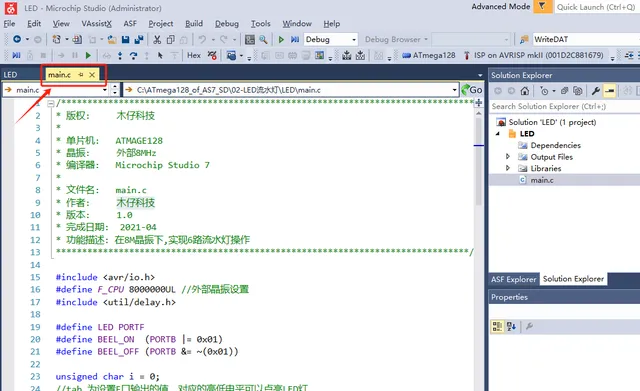Open the main.c scope dropdown
Viewport: 640px width, 391px height.
(x=105, y=90)
